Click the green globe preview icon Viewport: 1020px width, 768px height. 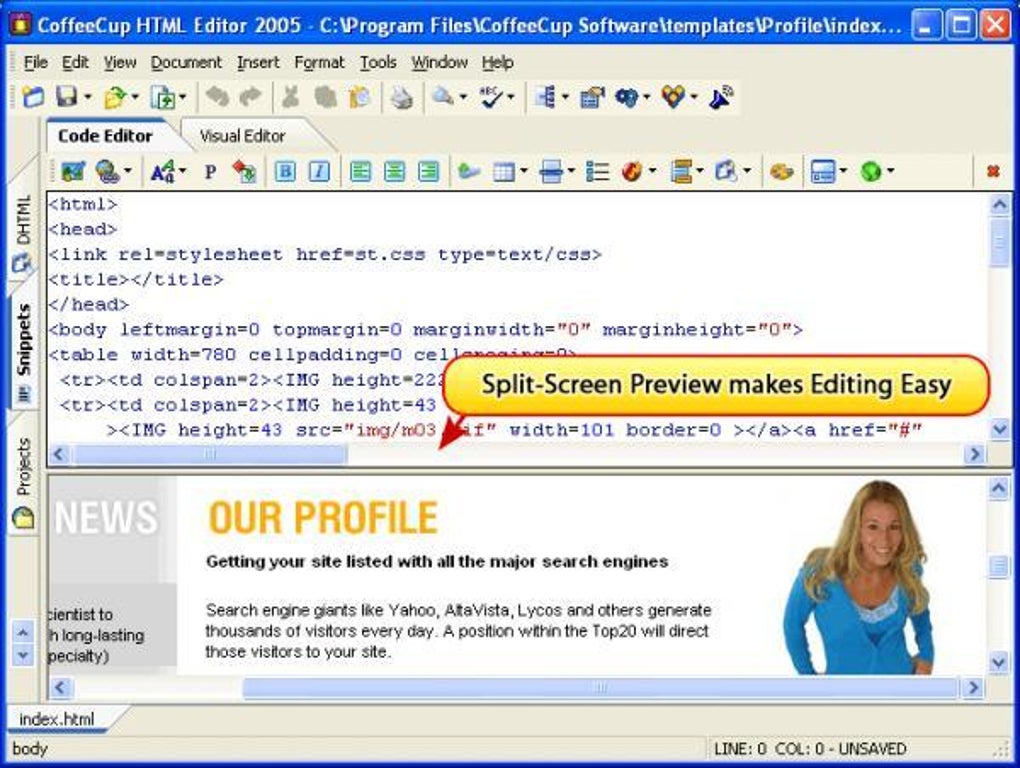click(870, 172)
